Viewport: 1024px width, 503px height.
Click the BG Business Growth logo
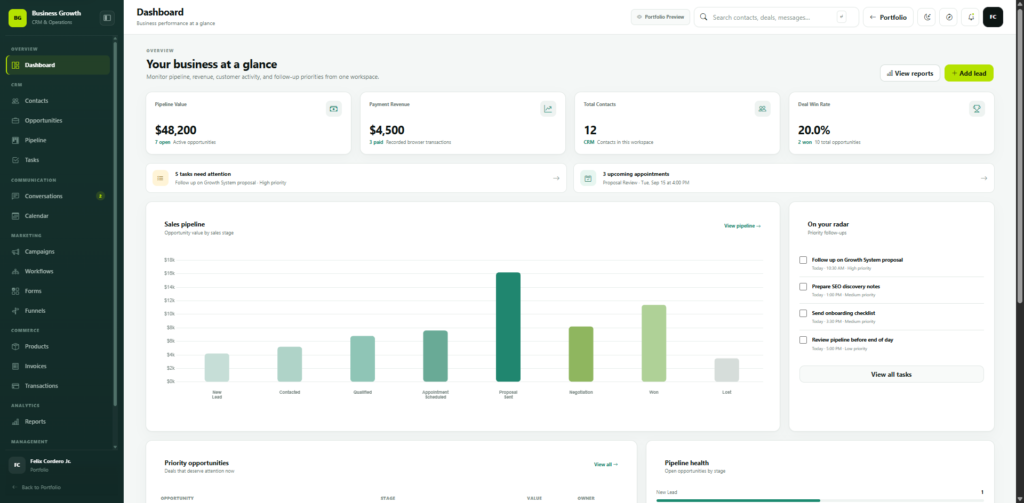coord(17,18)
